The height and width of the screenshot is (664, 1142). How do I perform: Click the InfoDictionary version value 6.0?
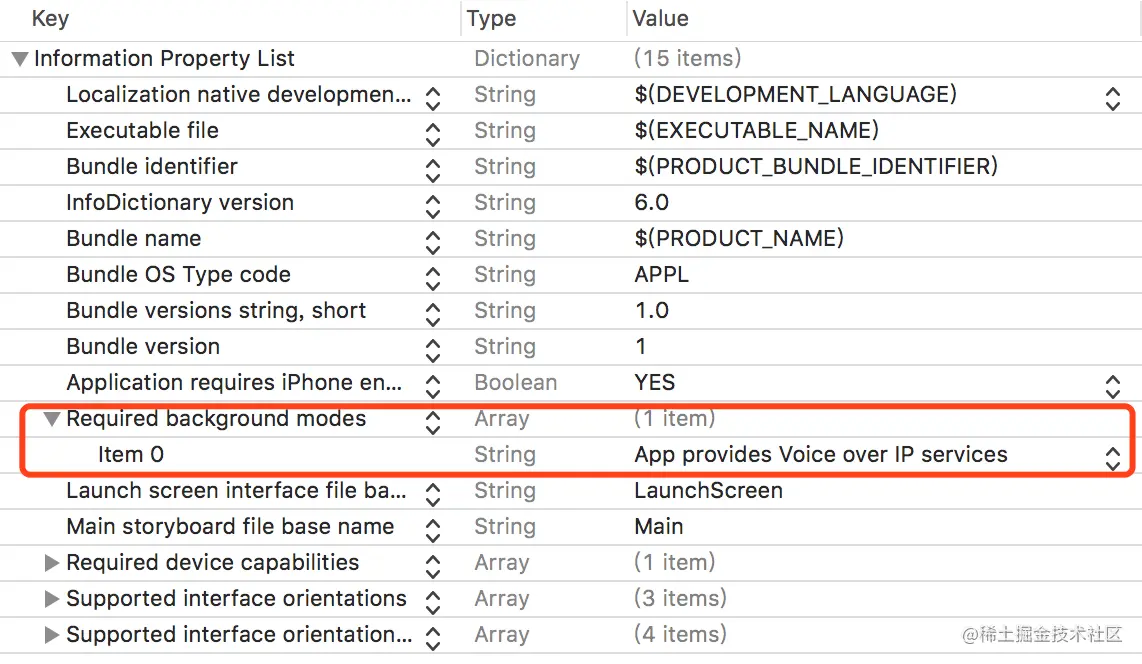coord(651,203)
